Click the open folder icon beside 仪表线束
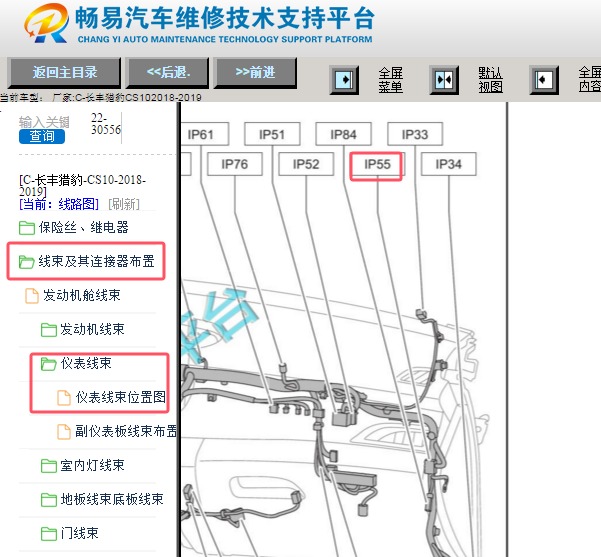Image resolution: width=601 pixels, height=557 pixels. coord(49,364)
